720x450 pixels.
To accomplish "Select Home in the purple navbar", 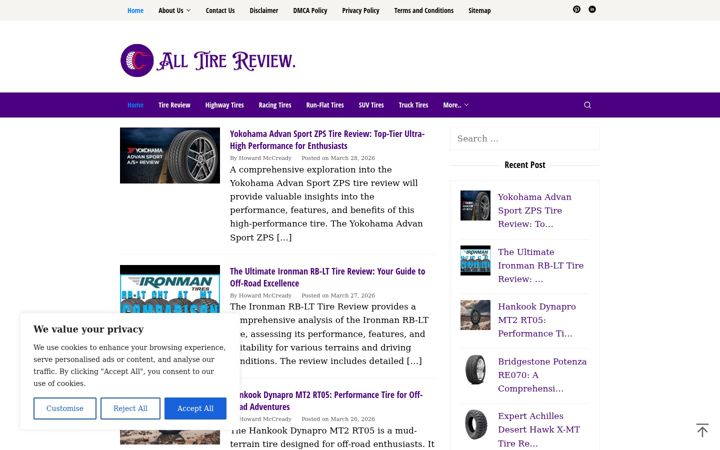I will point(135,105).
